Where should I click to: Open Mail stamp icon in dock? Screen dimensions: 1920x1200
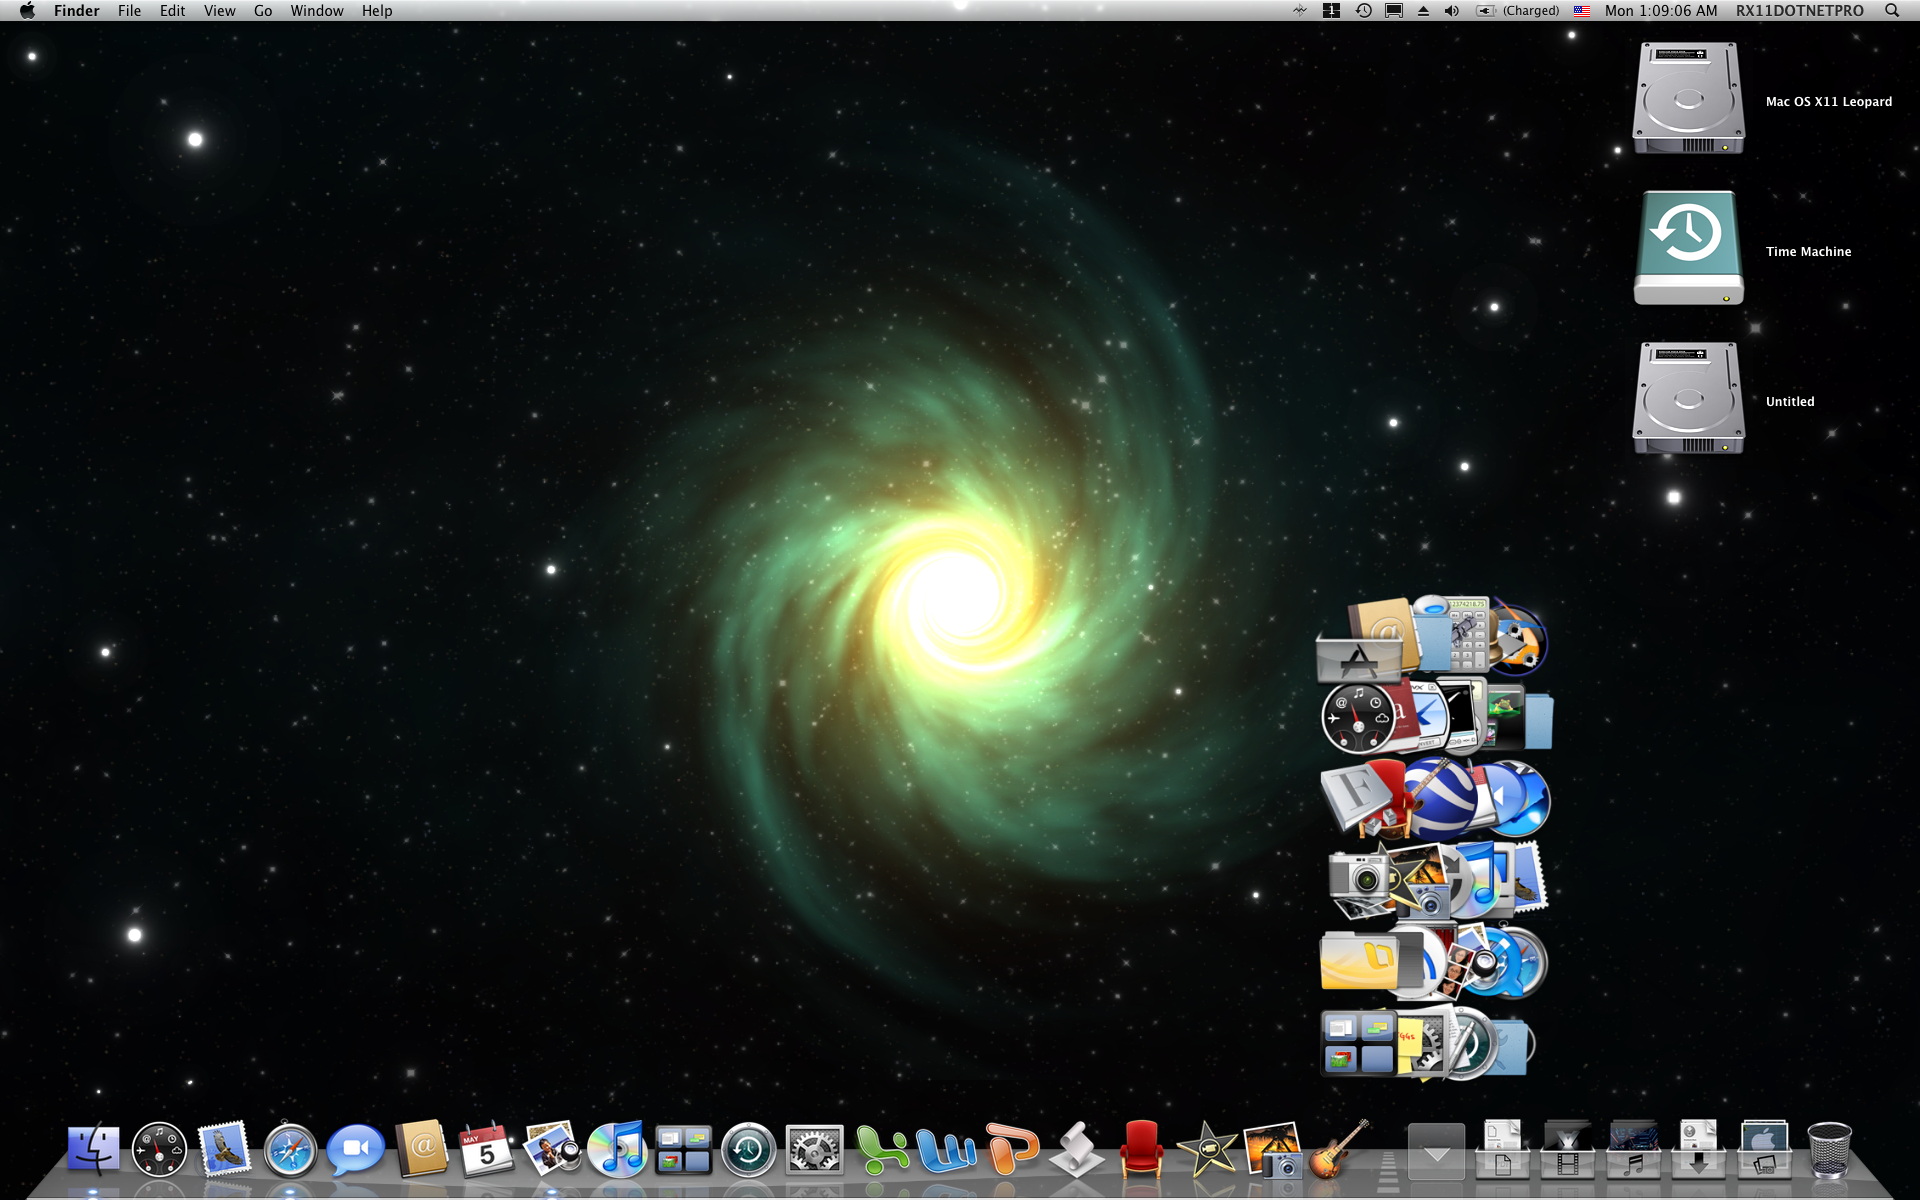click(x=224, y=1148)
